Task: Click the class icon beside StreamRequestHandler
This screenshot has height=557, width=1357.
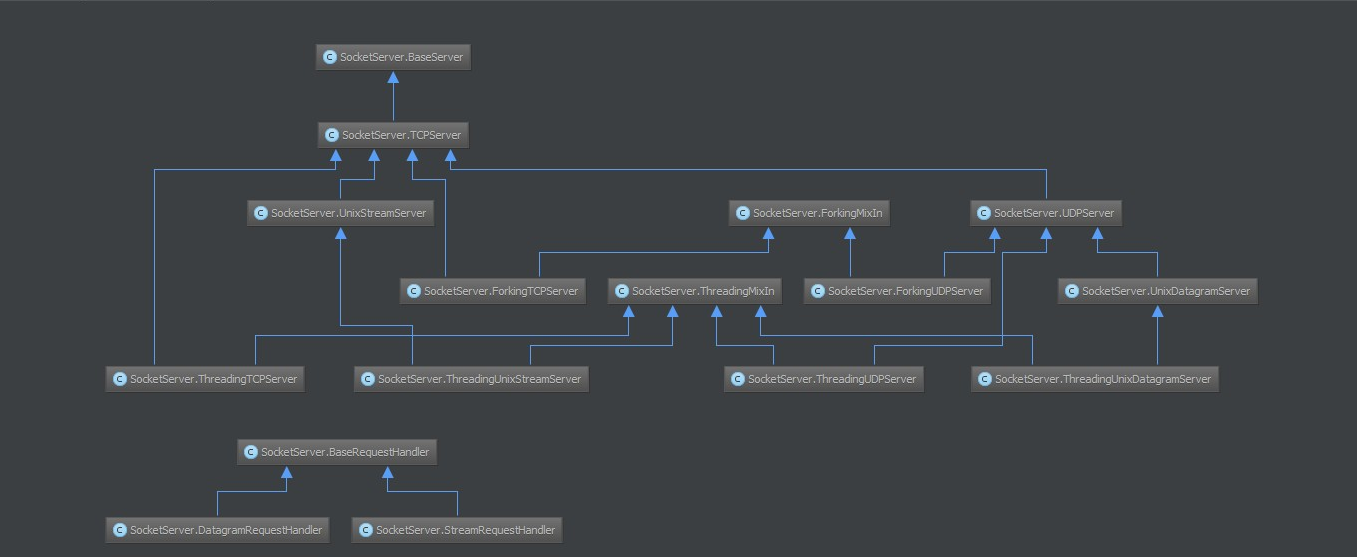Action: [x=365, y=530]
